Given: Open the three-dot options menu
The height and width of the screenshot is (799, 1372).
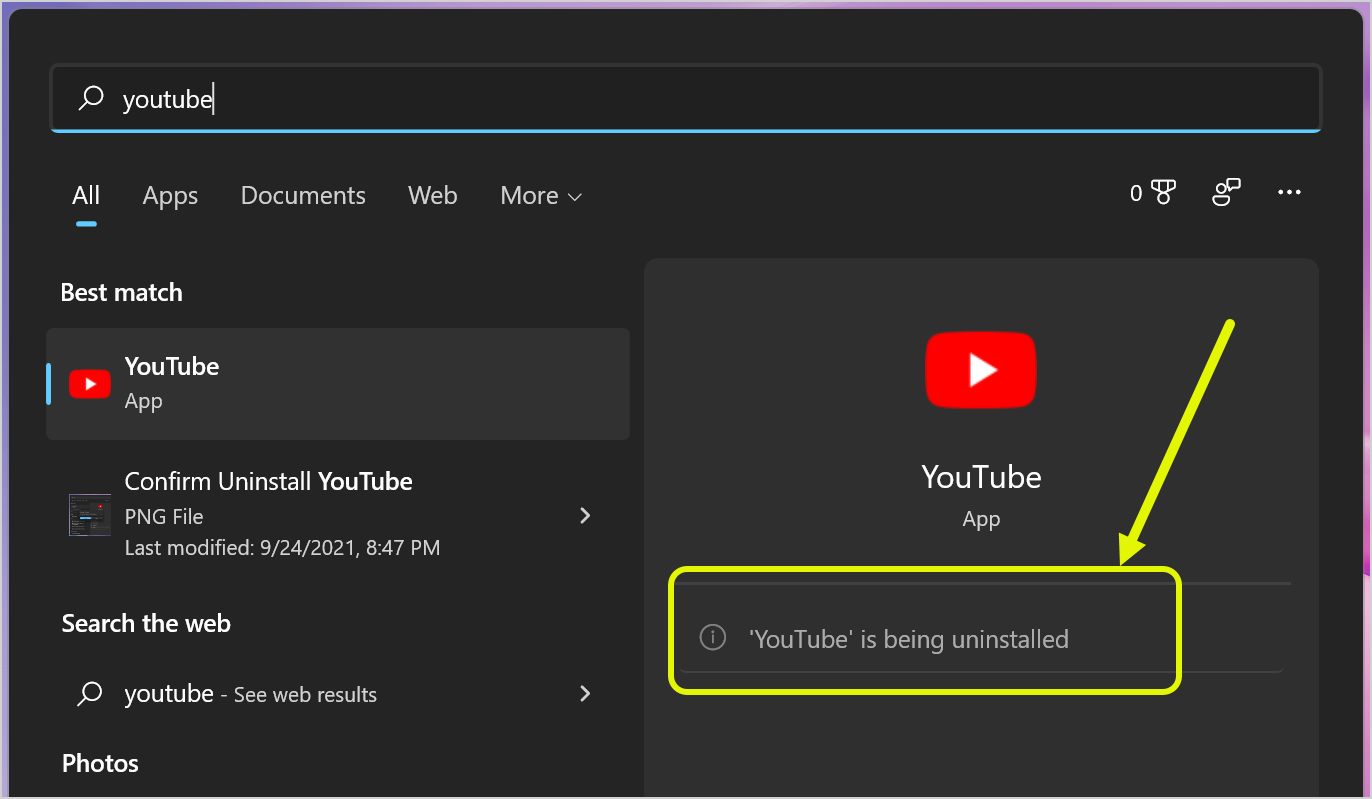Looking at the screenshot, I should coord(1289,192).
